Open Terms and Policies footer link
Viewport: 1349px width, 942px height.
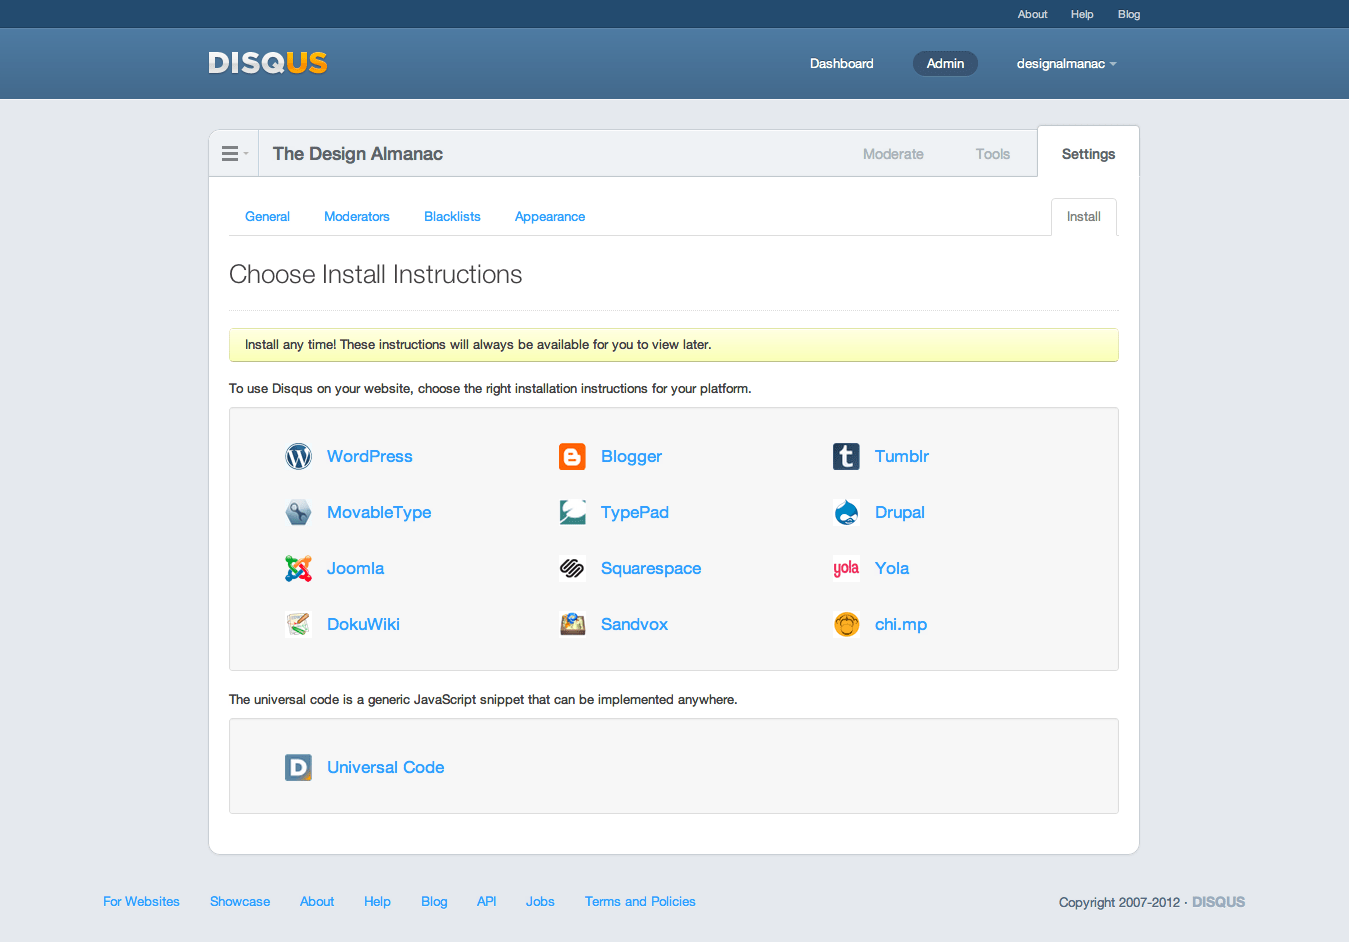(640, 901)
